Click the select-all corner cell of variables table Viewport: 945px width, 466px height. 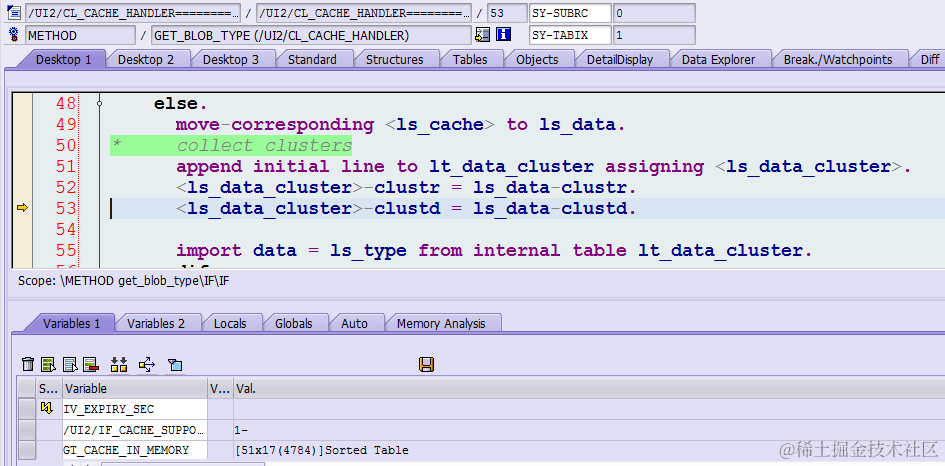point(27,389)
